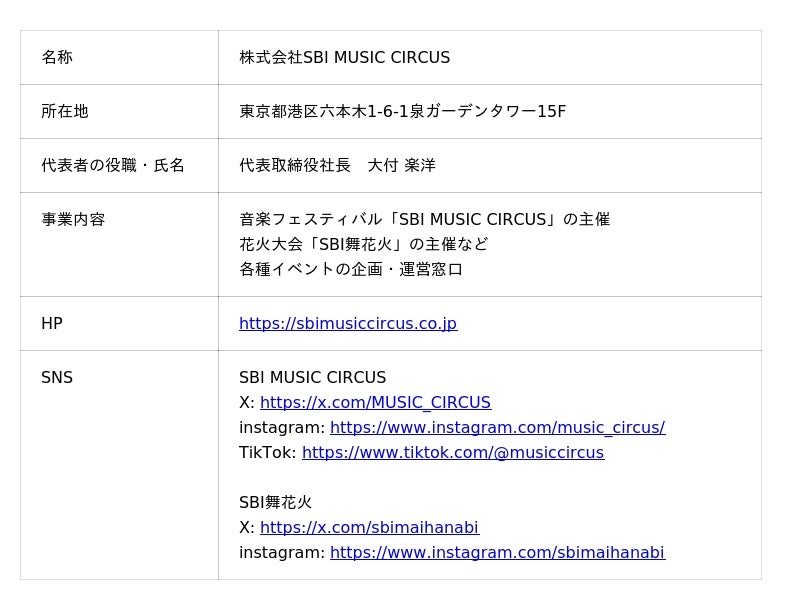Open the sbimusiccircus.co.jp homepage link
800x610 pixels.
pyautogui.click(x=347, y=324)
